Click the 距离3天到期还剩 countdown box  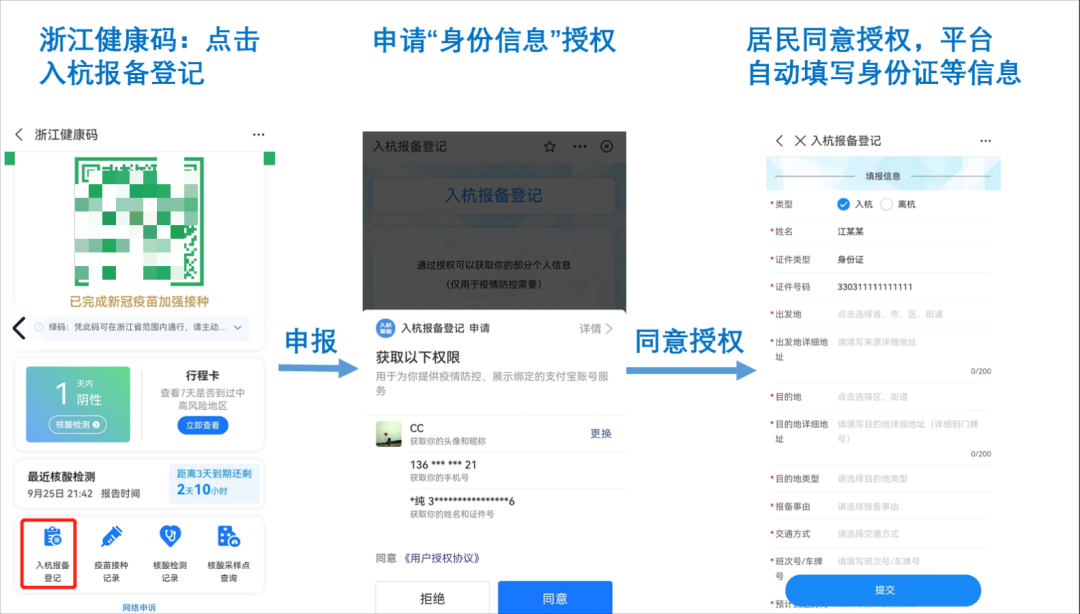point(214,482)
